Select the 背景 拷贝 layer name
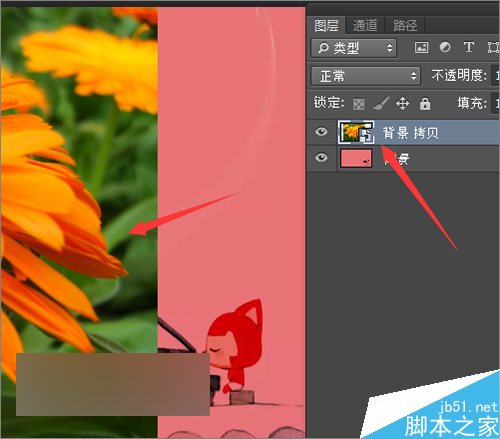The image size is (500, 439). click(410, 133)
